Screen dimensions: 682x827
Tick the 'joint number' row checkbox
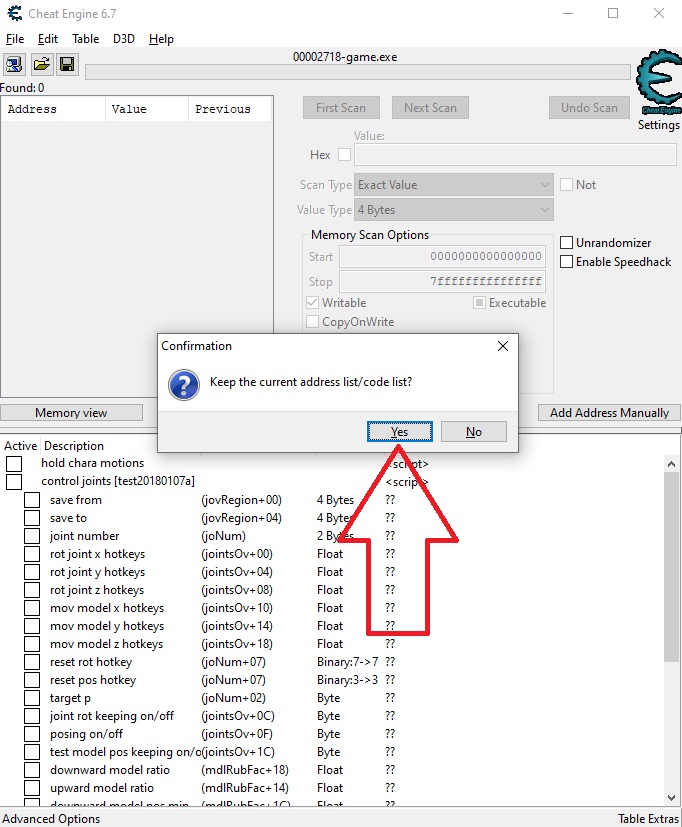point(32,536)
